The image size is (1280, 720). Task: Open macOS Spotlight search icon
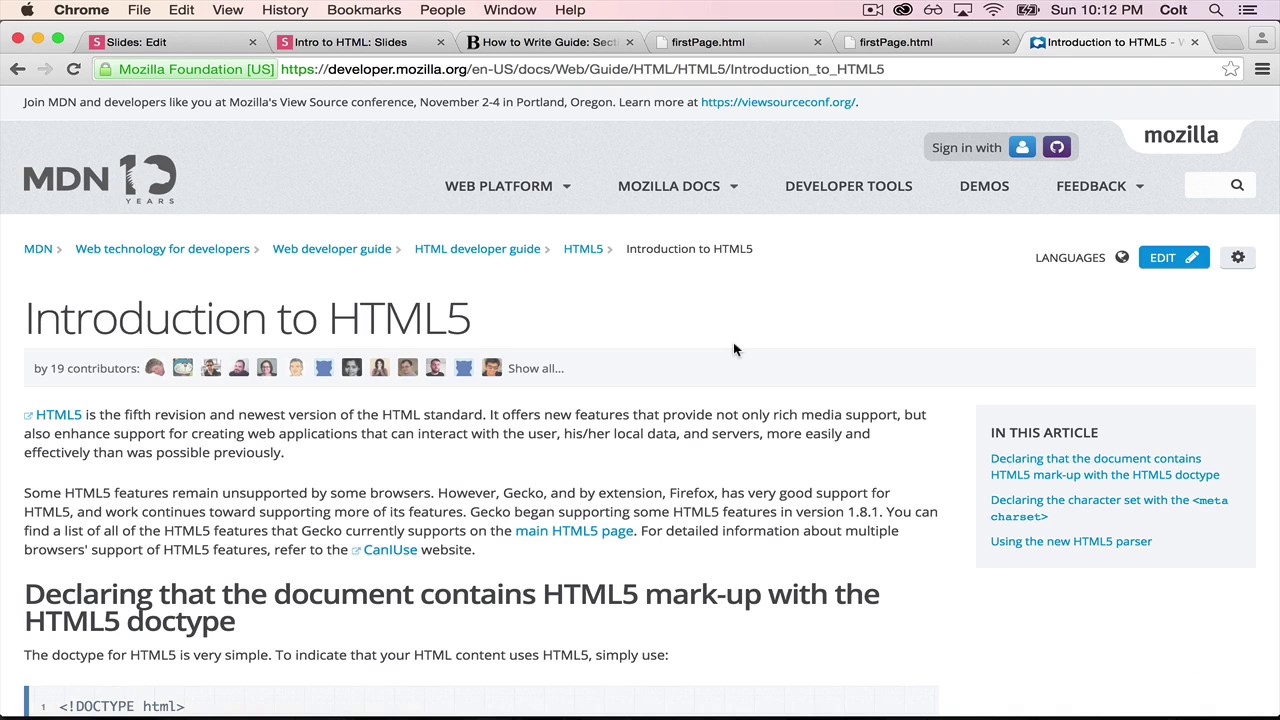pos(1216,10)
